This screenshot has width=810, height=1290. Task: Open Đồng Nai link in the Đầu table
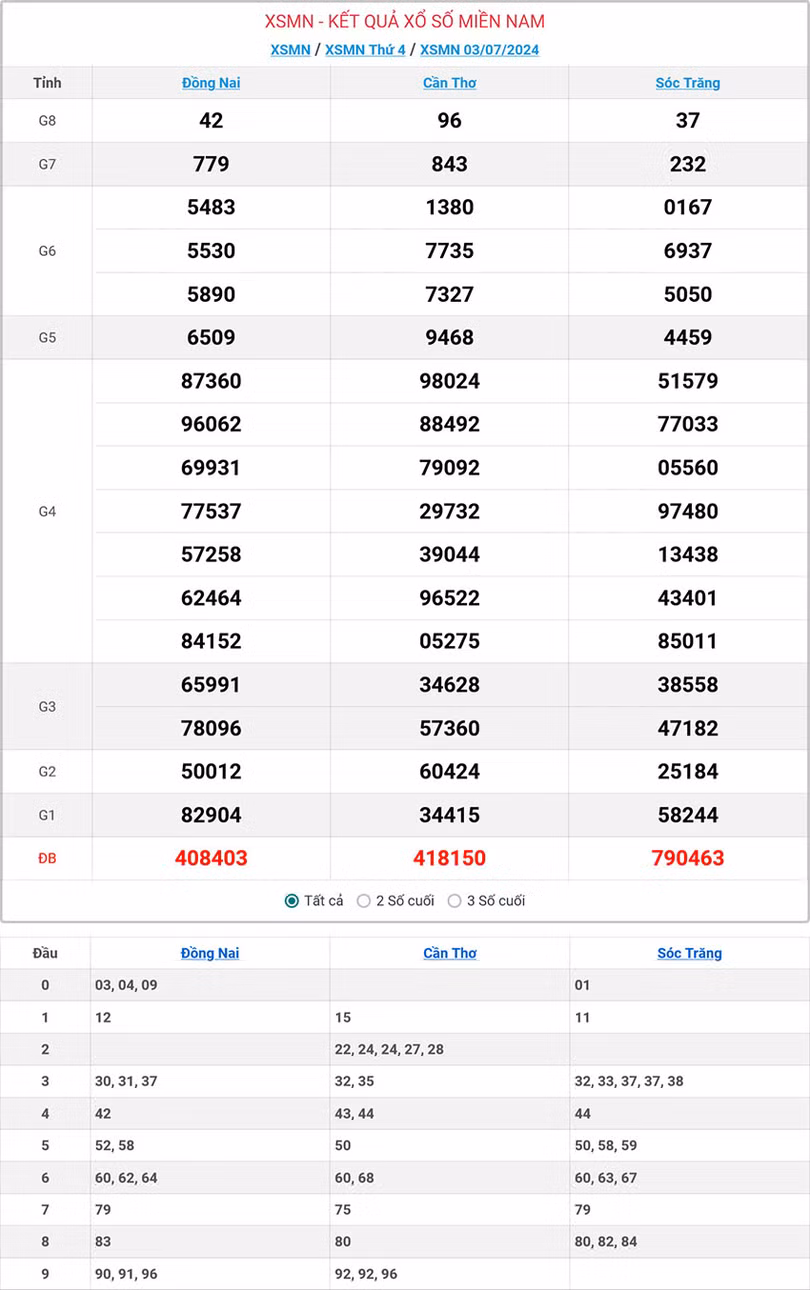(x=210, y=953)
